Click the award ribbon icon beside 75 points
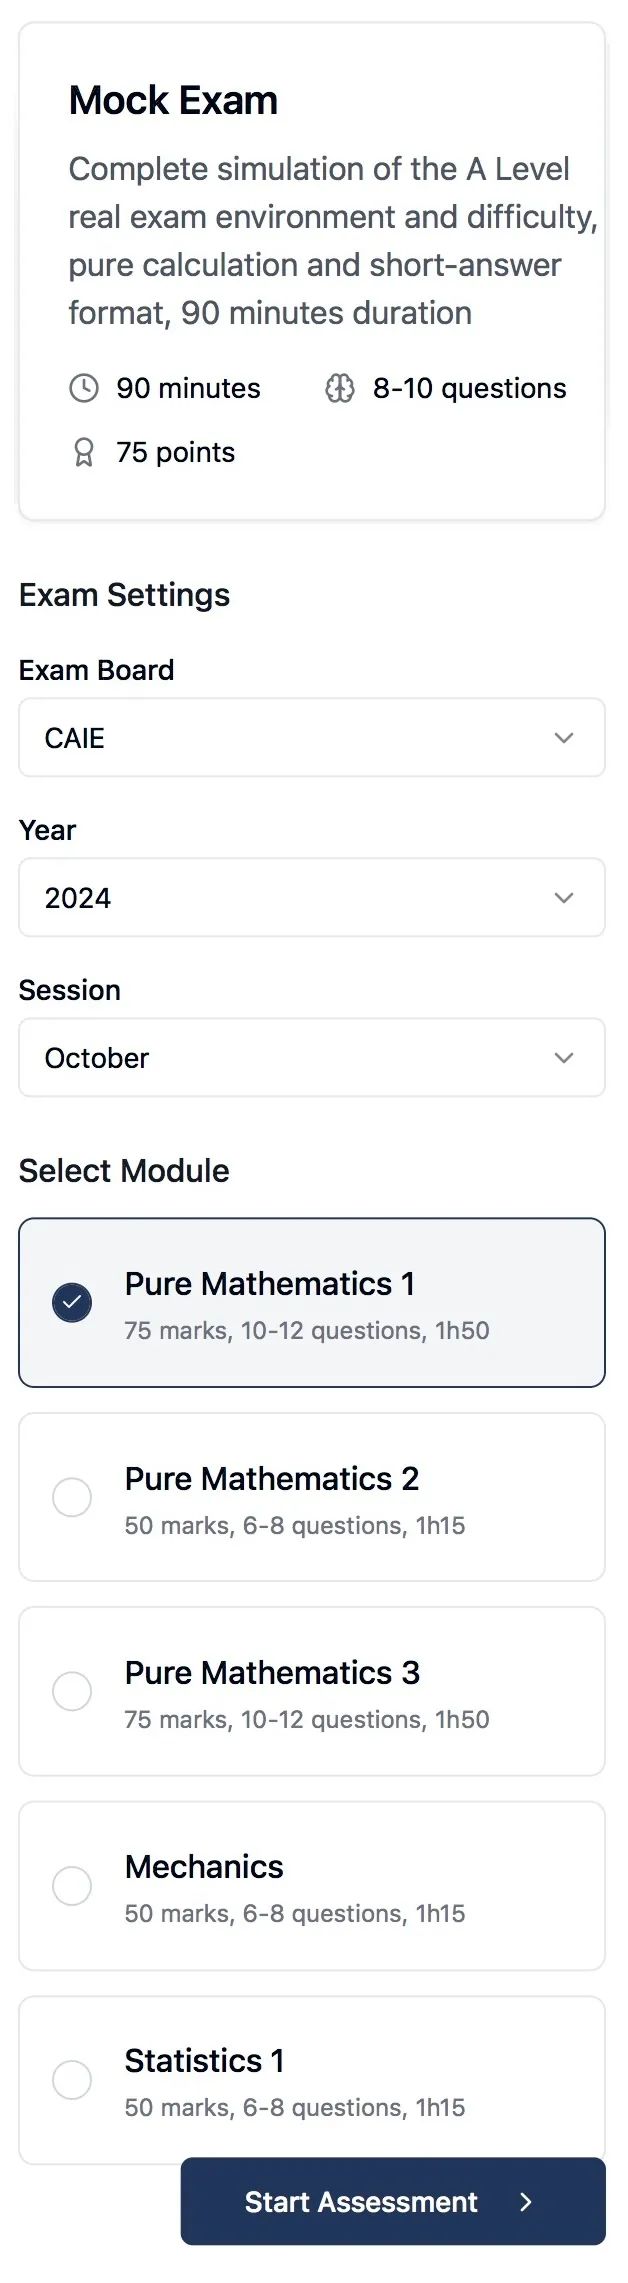Screen dimensions: 628x2283 84,453
